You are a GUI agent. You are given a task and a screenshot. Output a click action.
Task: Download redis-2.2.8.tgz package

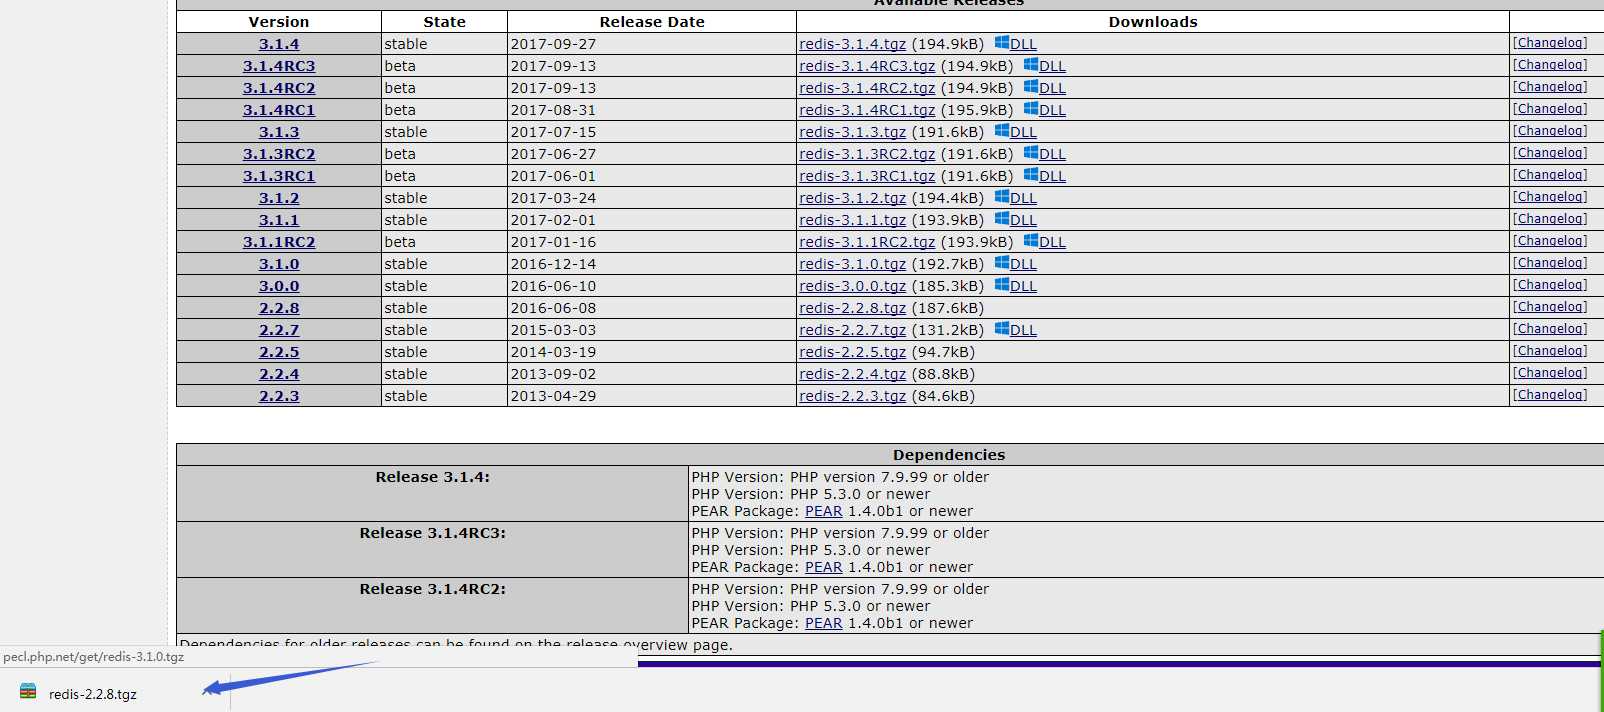[853, 308]
